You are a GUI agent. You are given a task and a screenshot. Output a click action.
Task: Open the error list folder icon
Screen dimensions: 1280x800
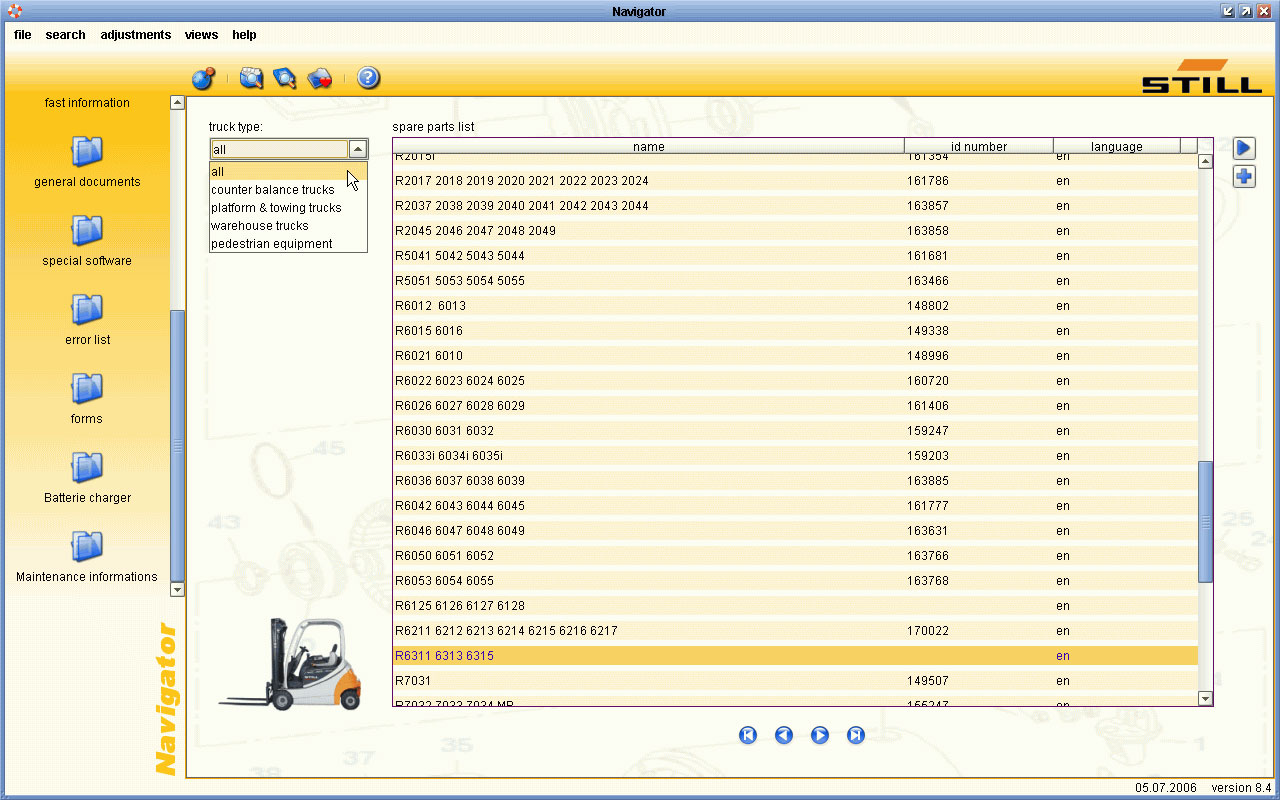coord(87,310)
